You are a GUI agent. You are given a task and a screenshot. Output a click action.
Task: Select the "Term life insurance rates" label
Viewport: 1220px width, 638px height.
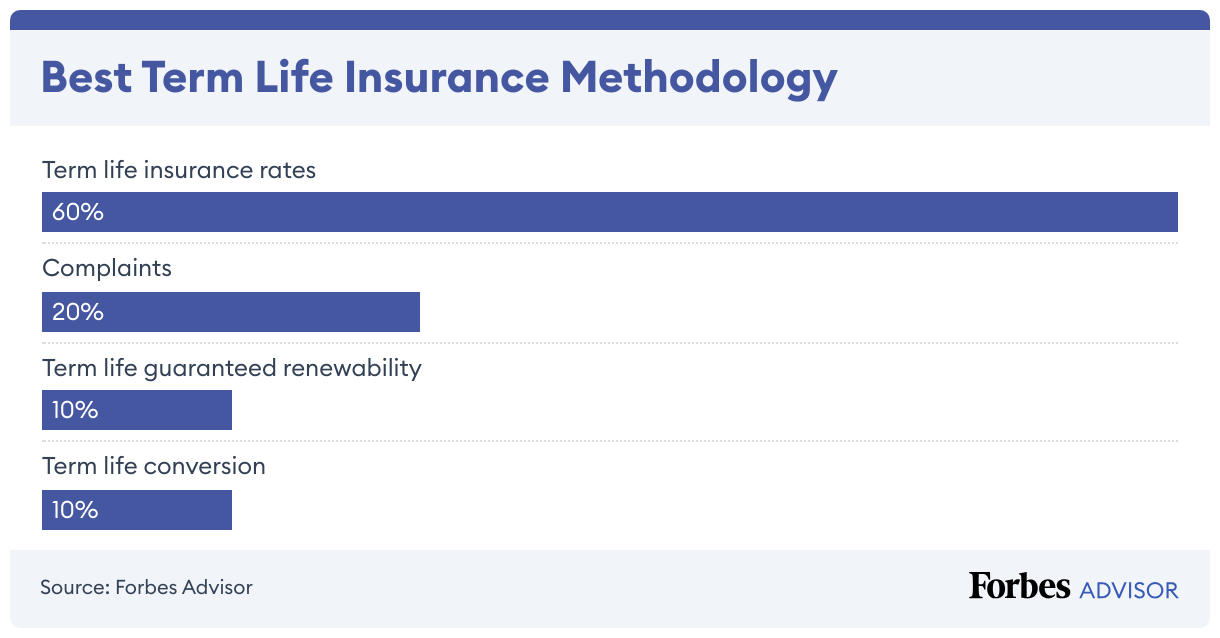coord(179,170)
